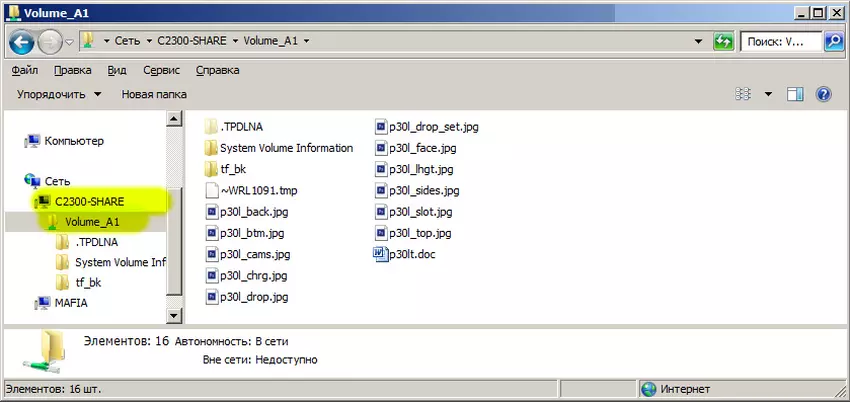The image size is (850, 402).
Task: Open the Сервис menu
Action: click(162, 71)
